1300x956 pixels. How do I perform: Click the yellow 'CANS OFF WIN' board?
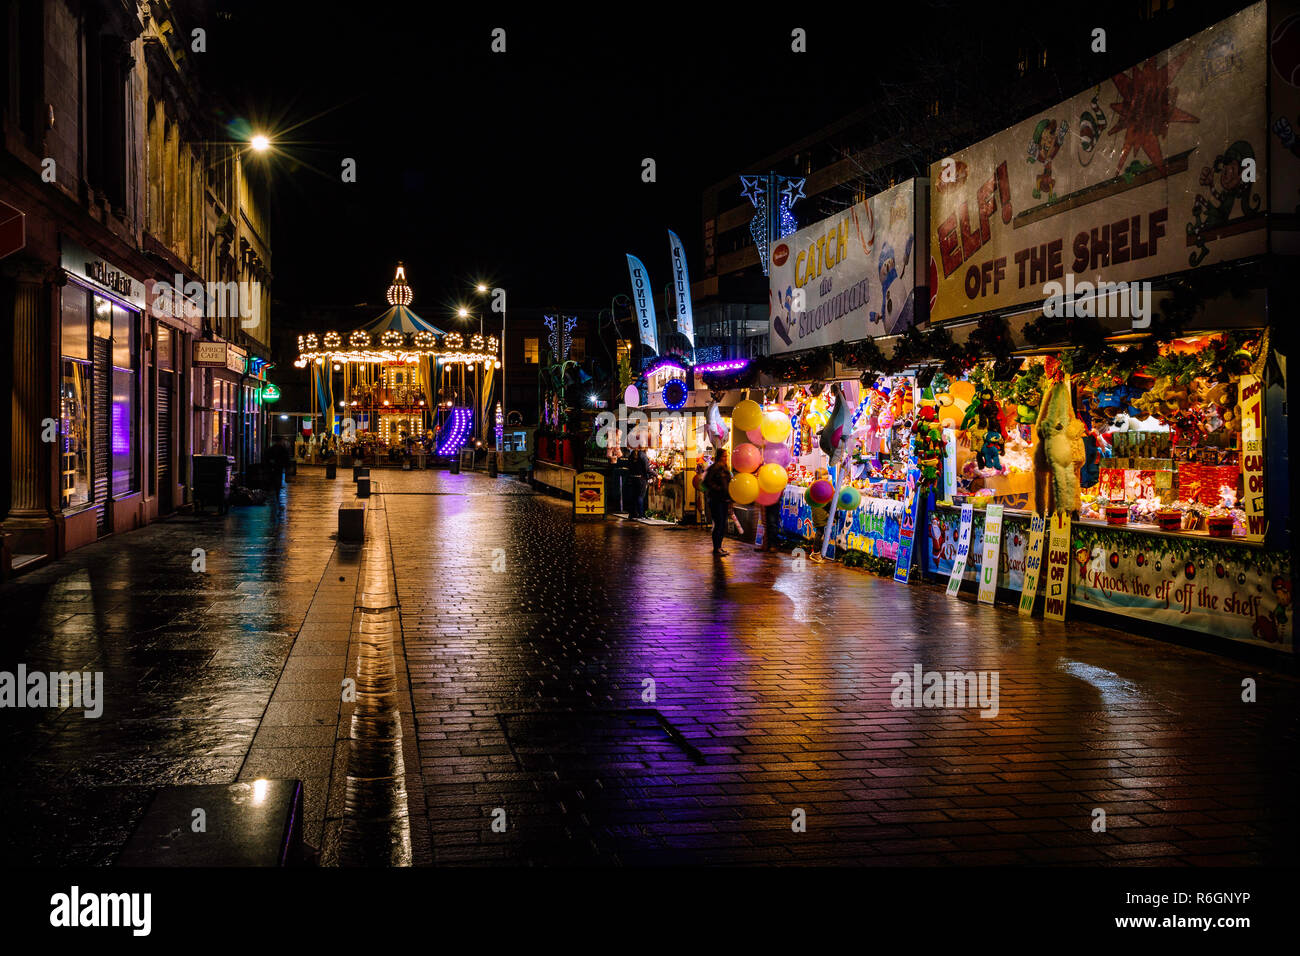(x=1057, y=567)
